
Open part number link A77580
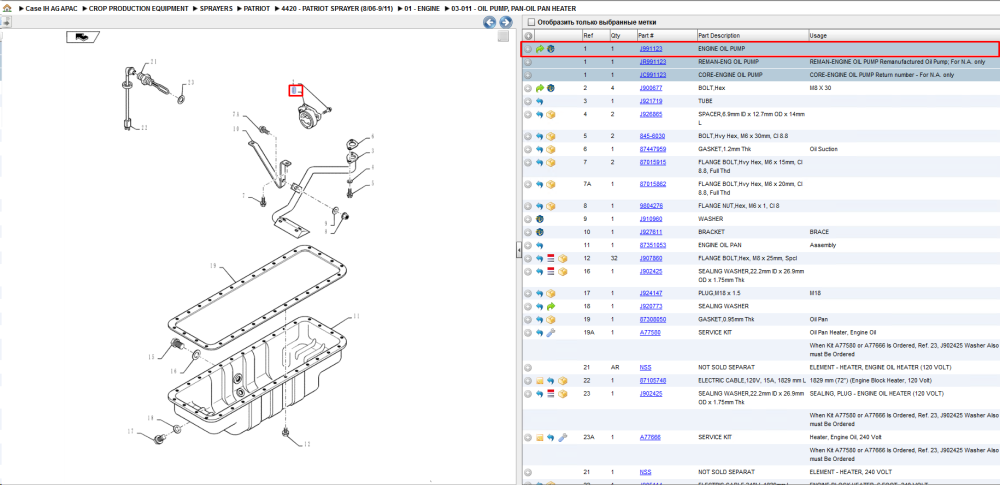[x=650, y=332]
